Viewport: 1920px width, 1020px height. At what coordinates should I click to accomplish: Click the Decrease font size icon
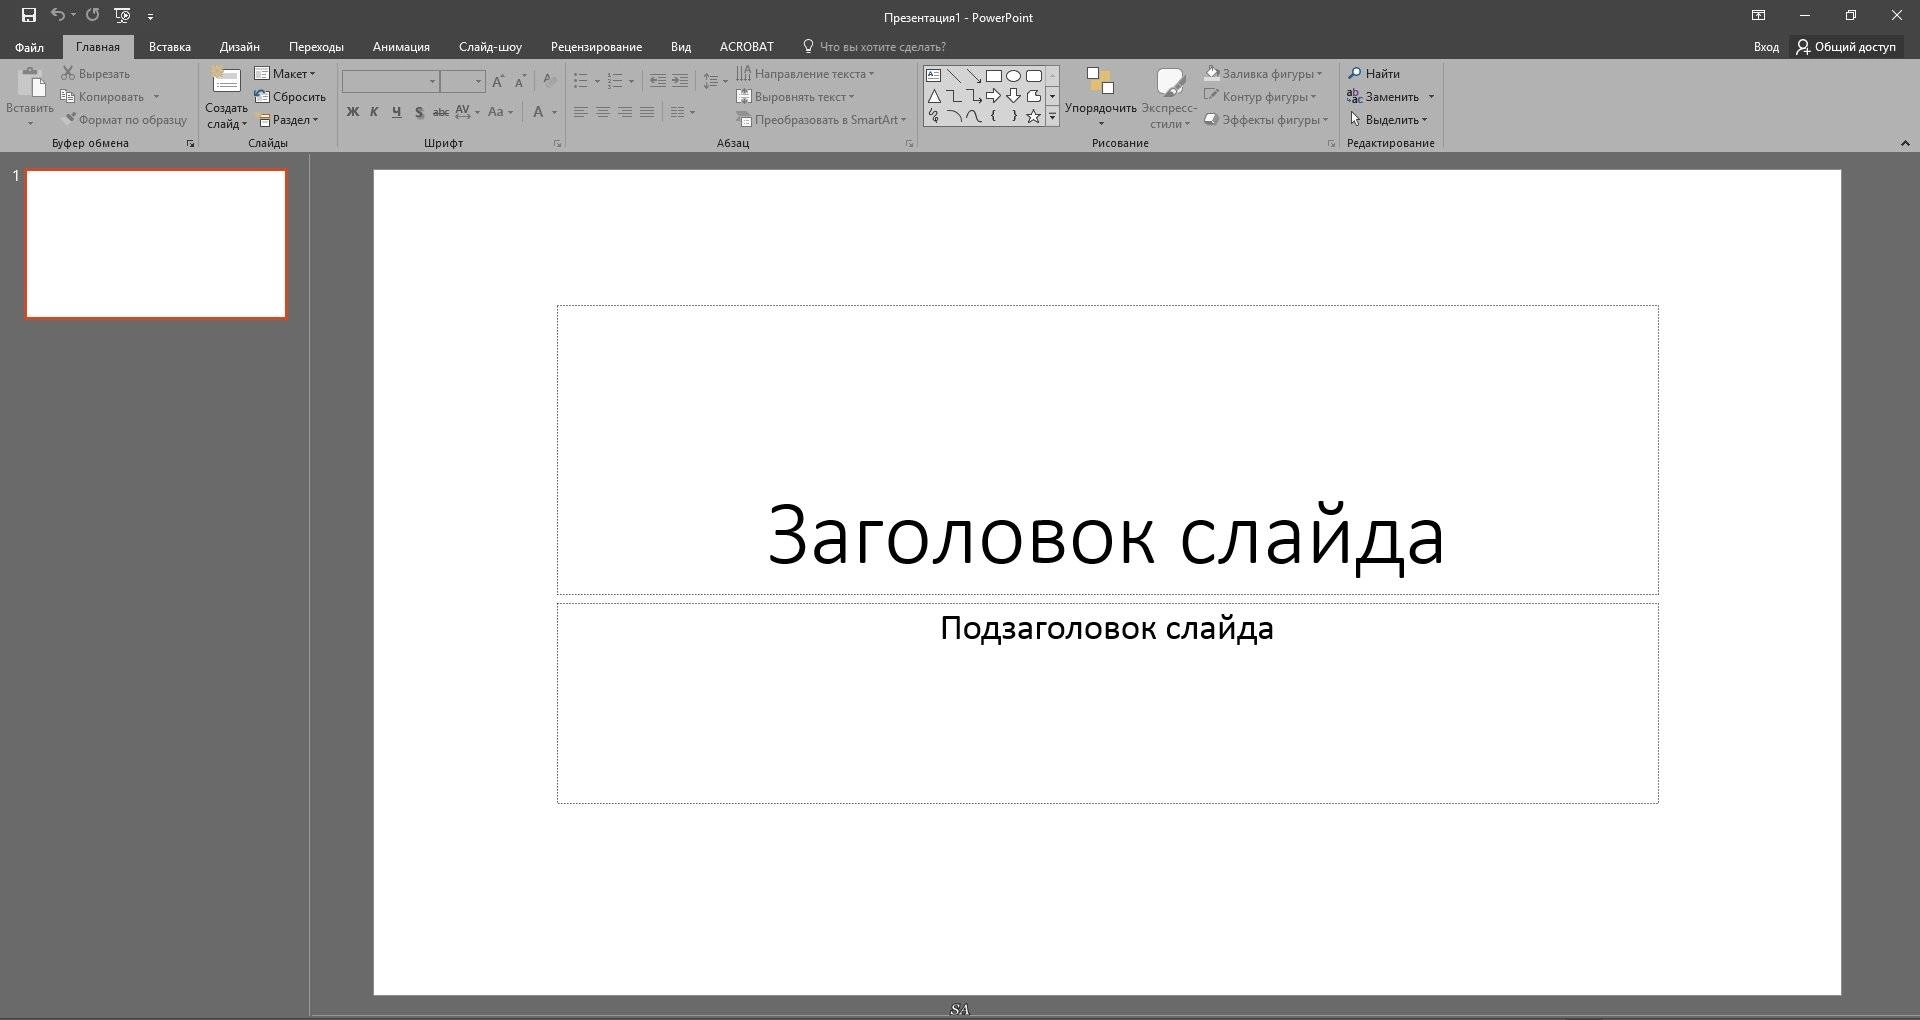click(520, 81)
